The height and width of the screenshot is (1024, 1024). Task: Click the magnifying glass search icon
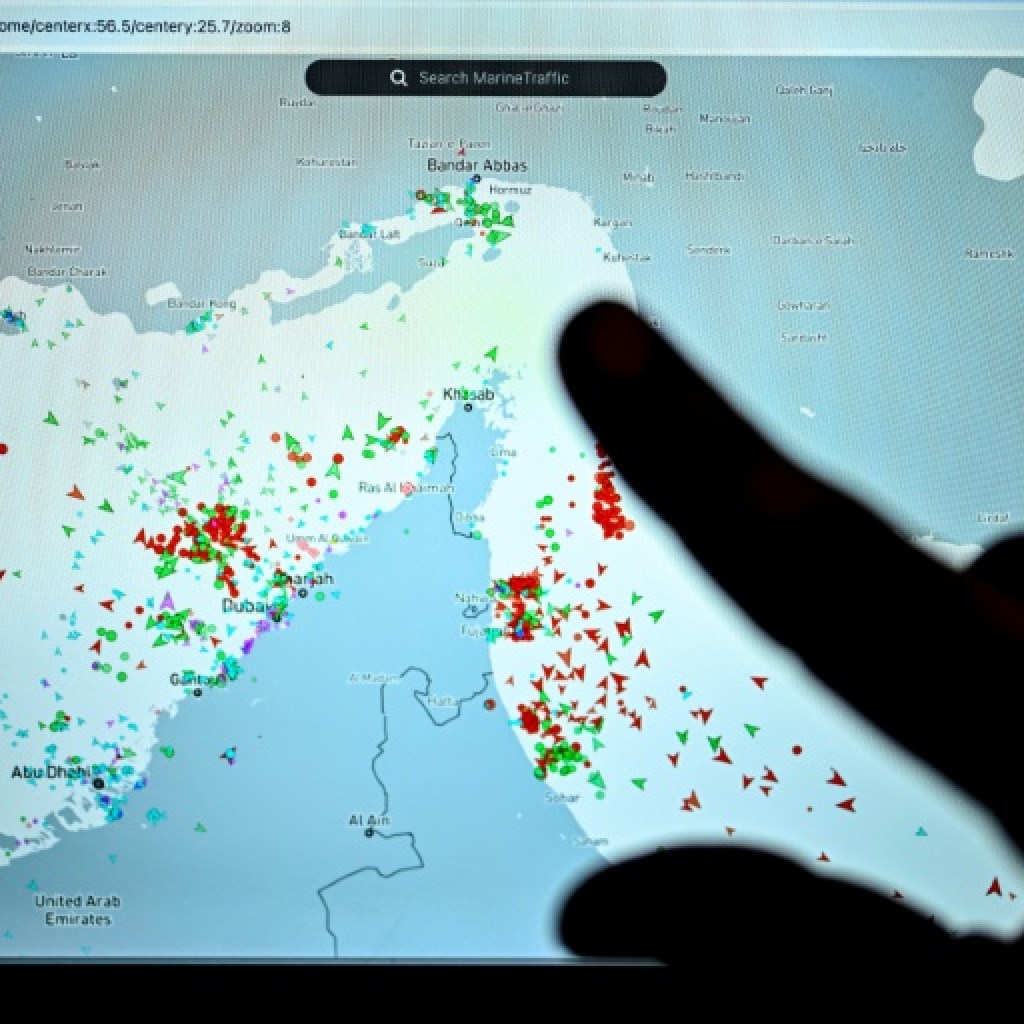399,78
